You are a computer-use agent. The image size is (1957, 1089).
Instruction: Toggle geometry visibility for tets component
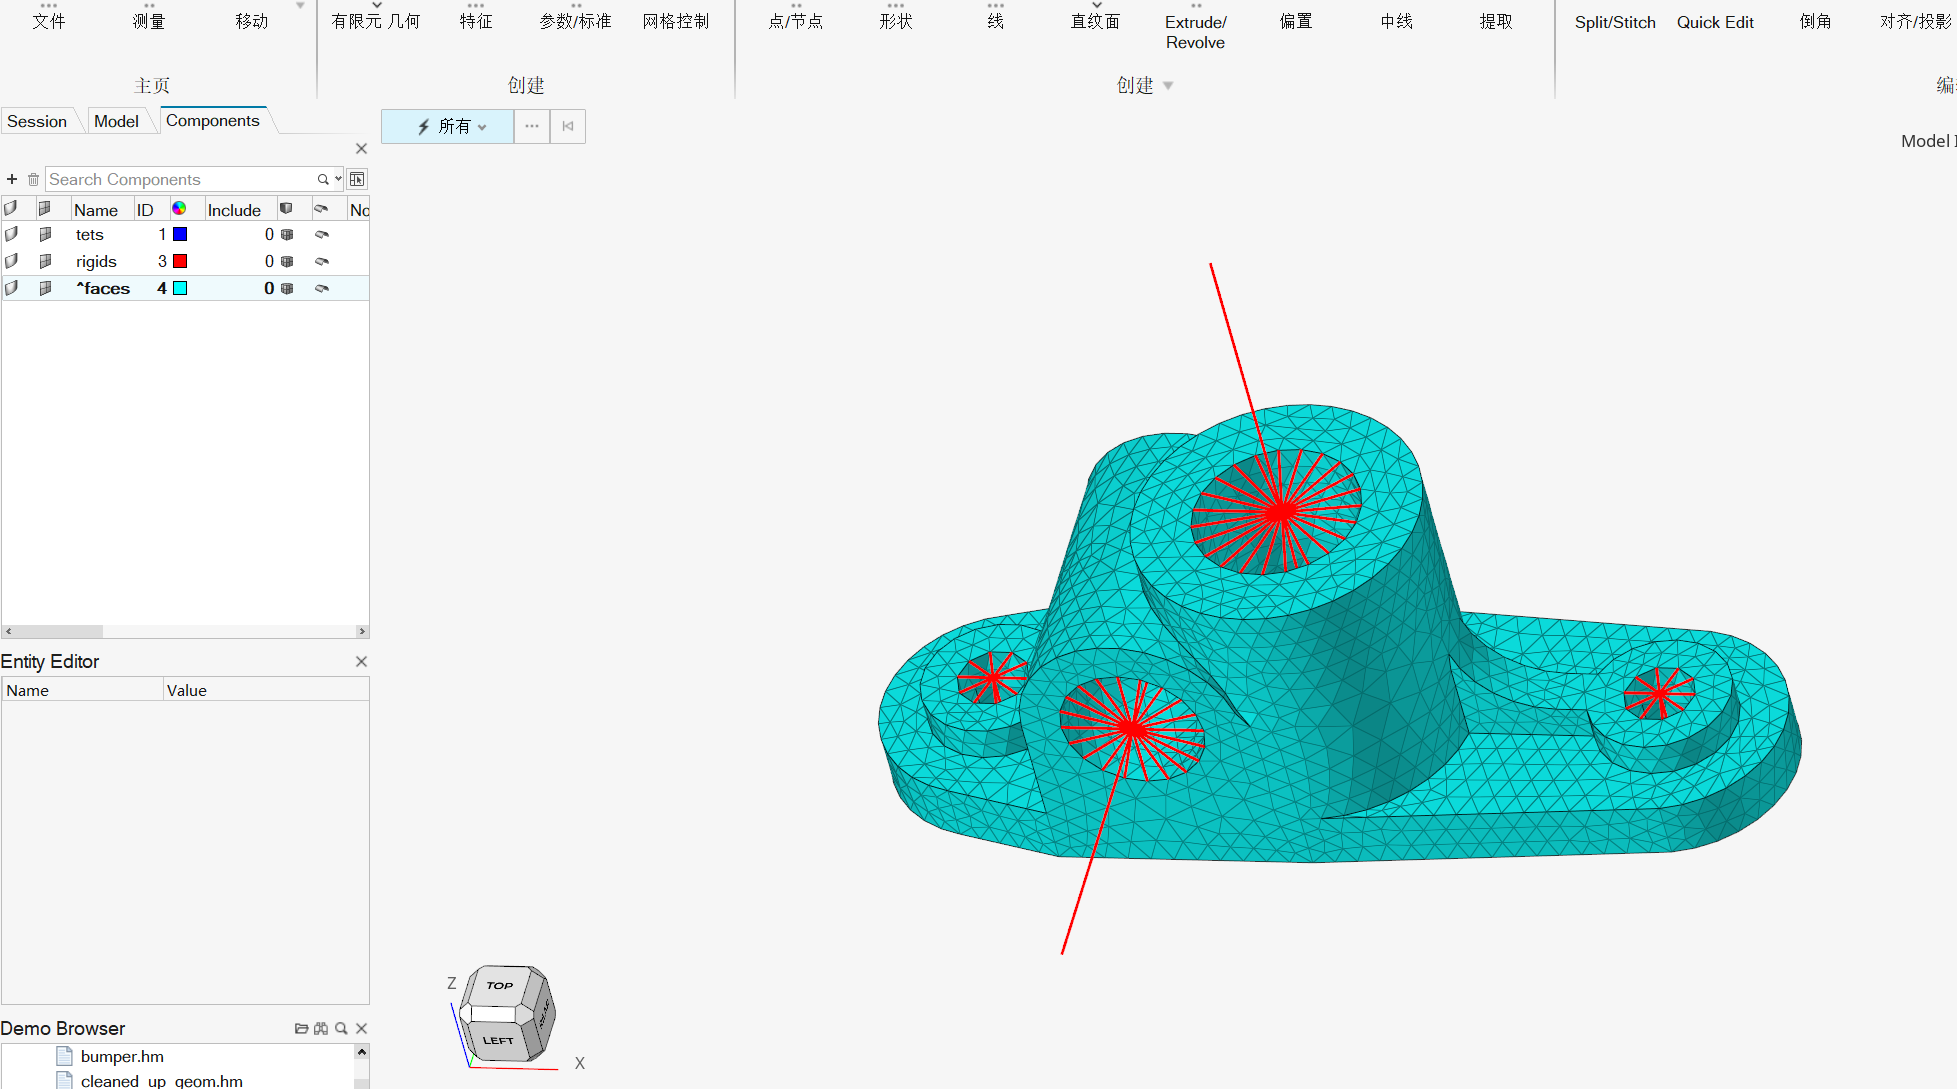click(11, 234)
